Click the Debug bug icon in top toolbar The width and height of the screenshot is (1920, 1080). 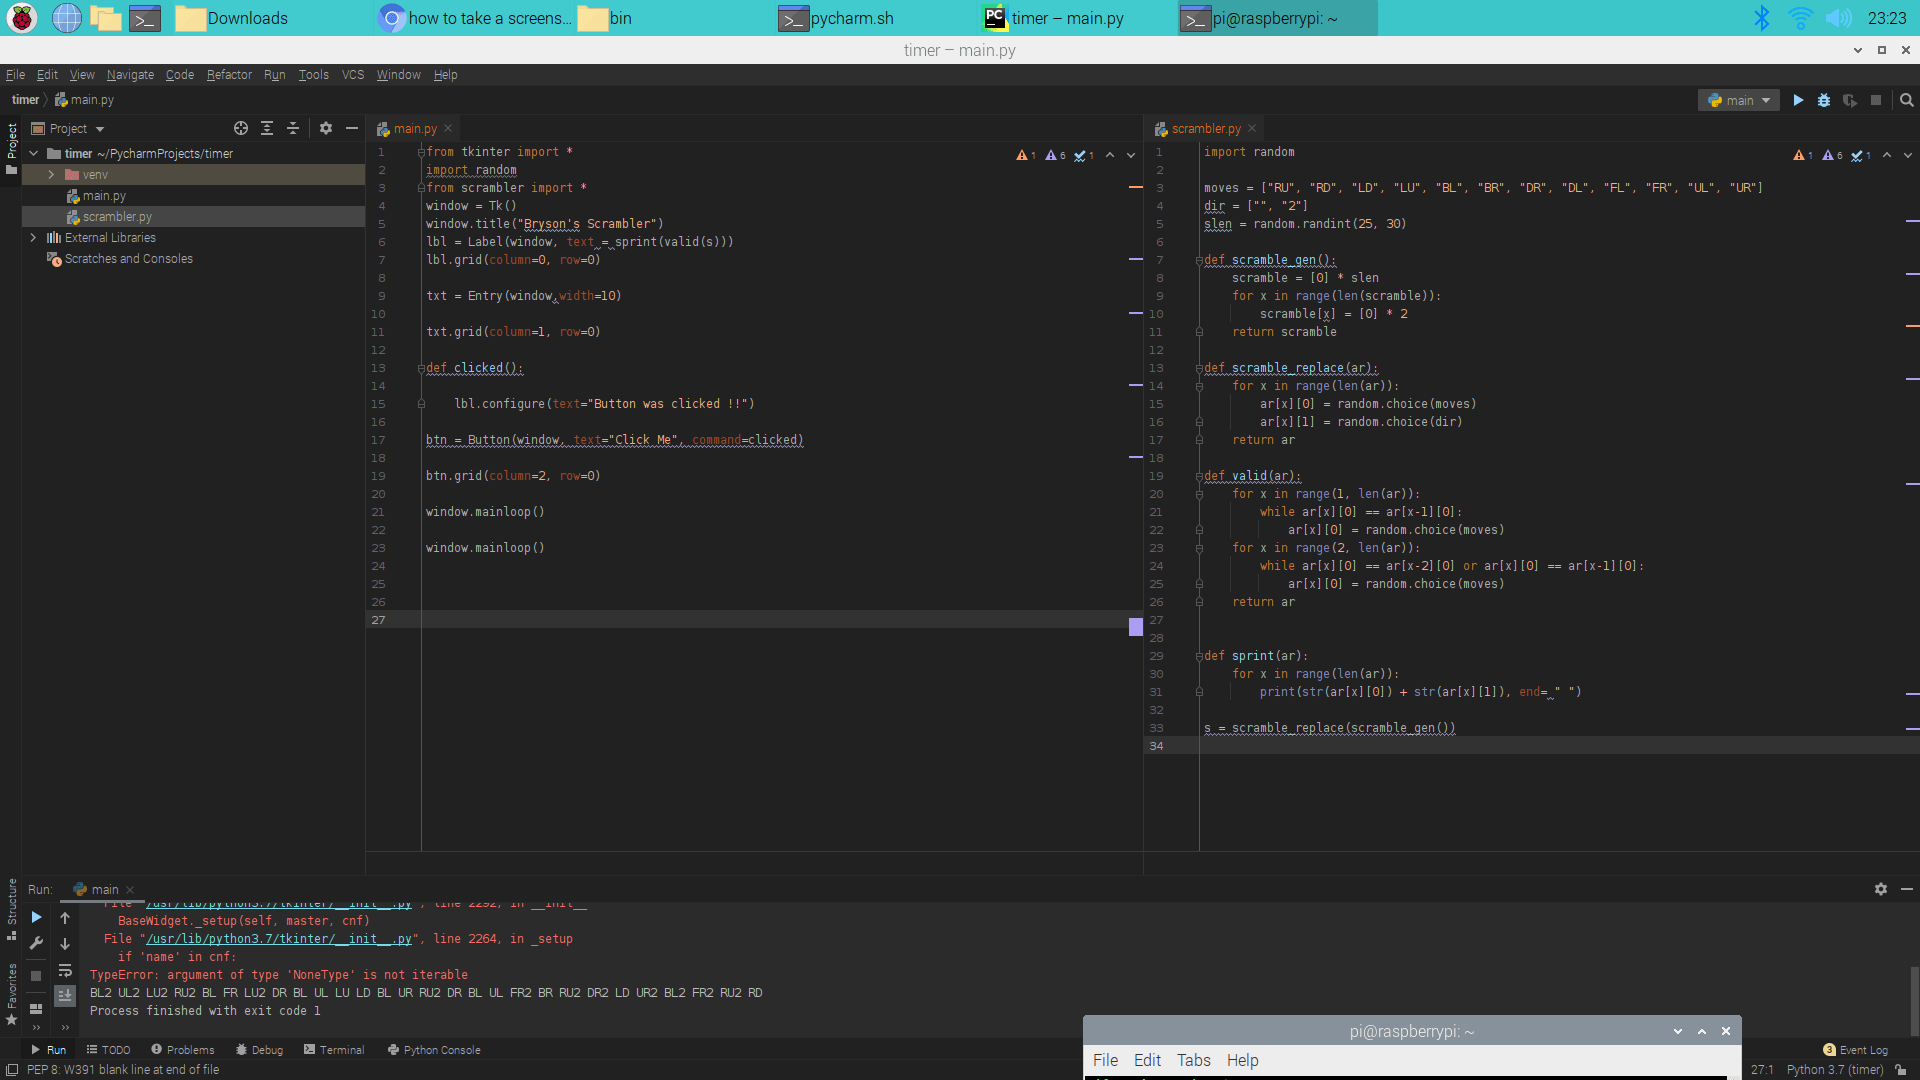1824,100
